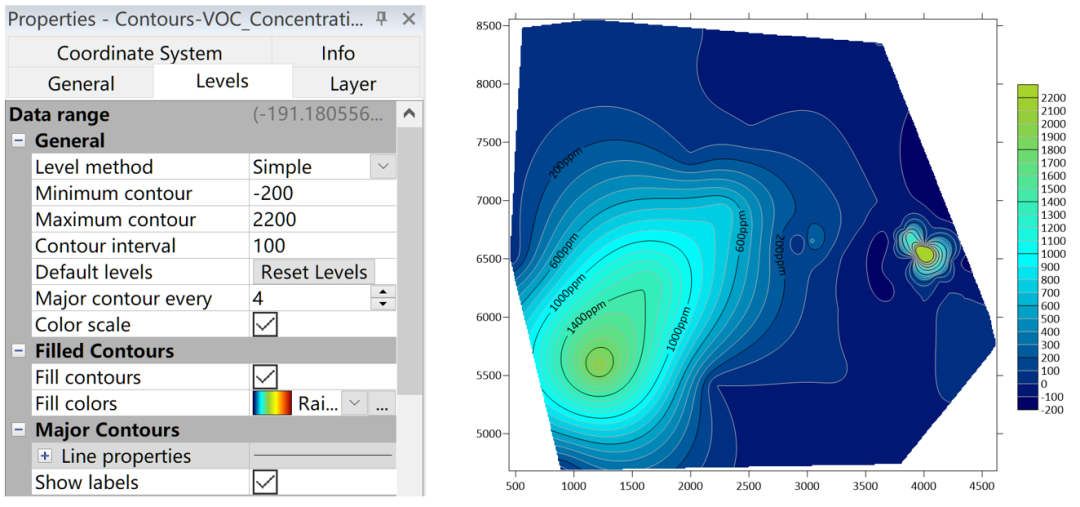
Task: Click the -200 label on the color scale
Action: tap(1053, 410)
